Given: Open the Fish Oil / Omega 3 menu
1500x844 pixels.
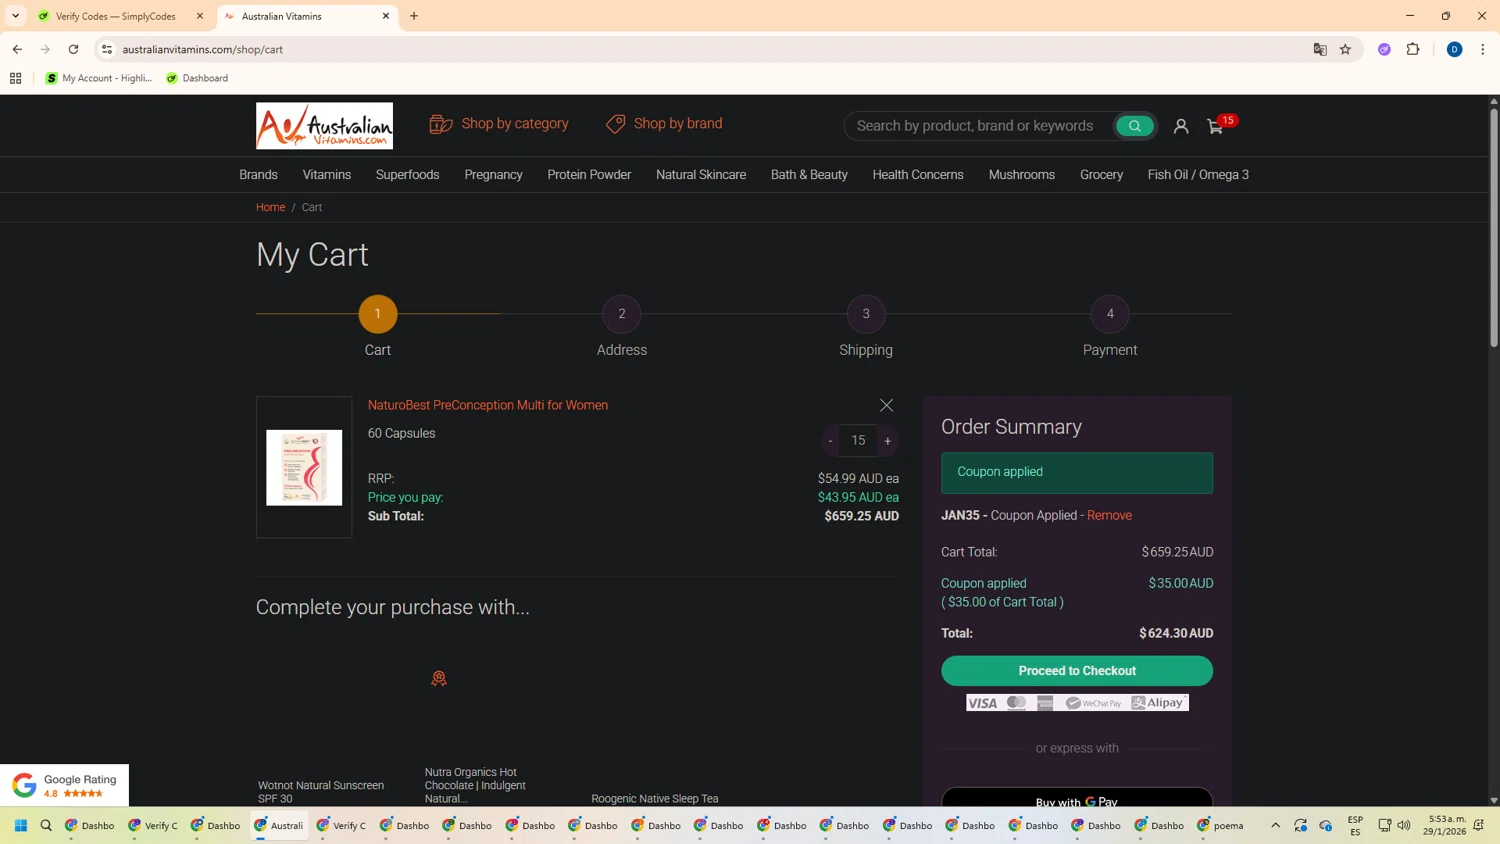Looking at the screenshot, I should tap(1198, 175).
